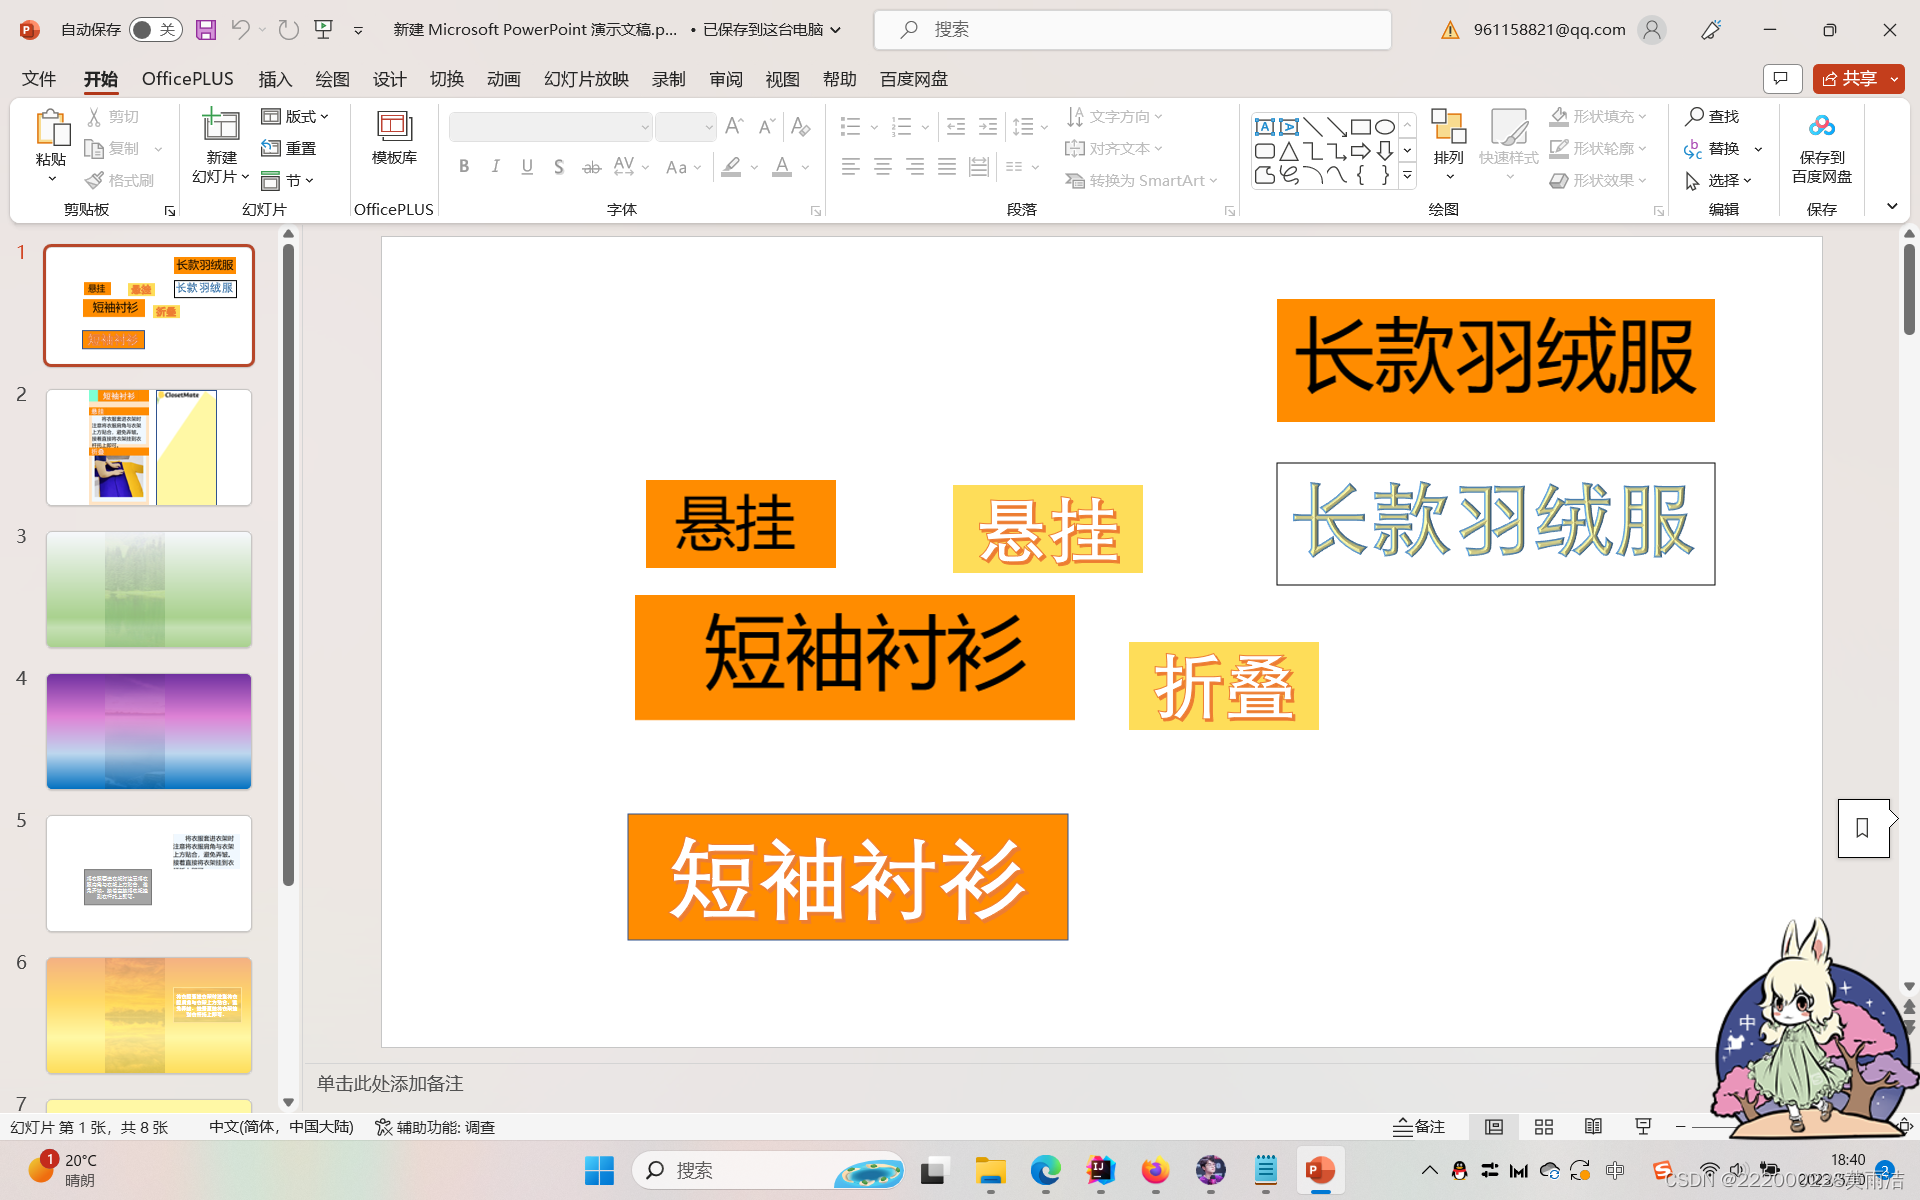
Task: Click the Arrange shapes icon
Action: (x=1448, y=128)
